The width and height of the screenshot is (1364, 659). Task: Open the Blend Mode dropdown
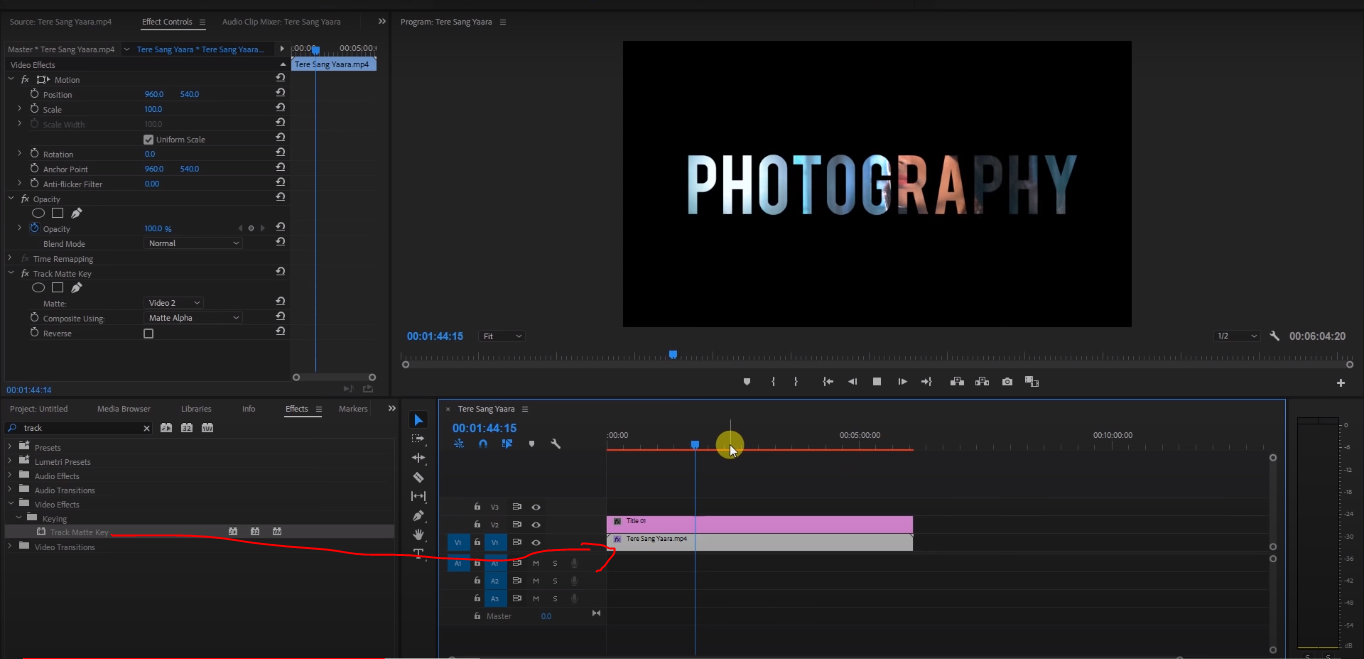click(193, 243)
